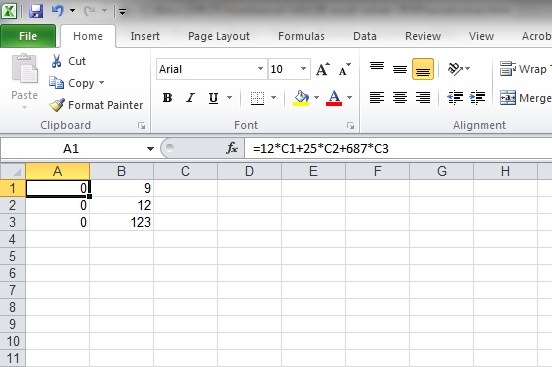
Task: Select row 4 header
Action: click(13, 239)
